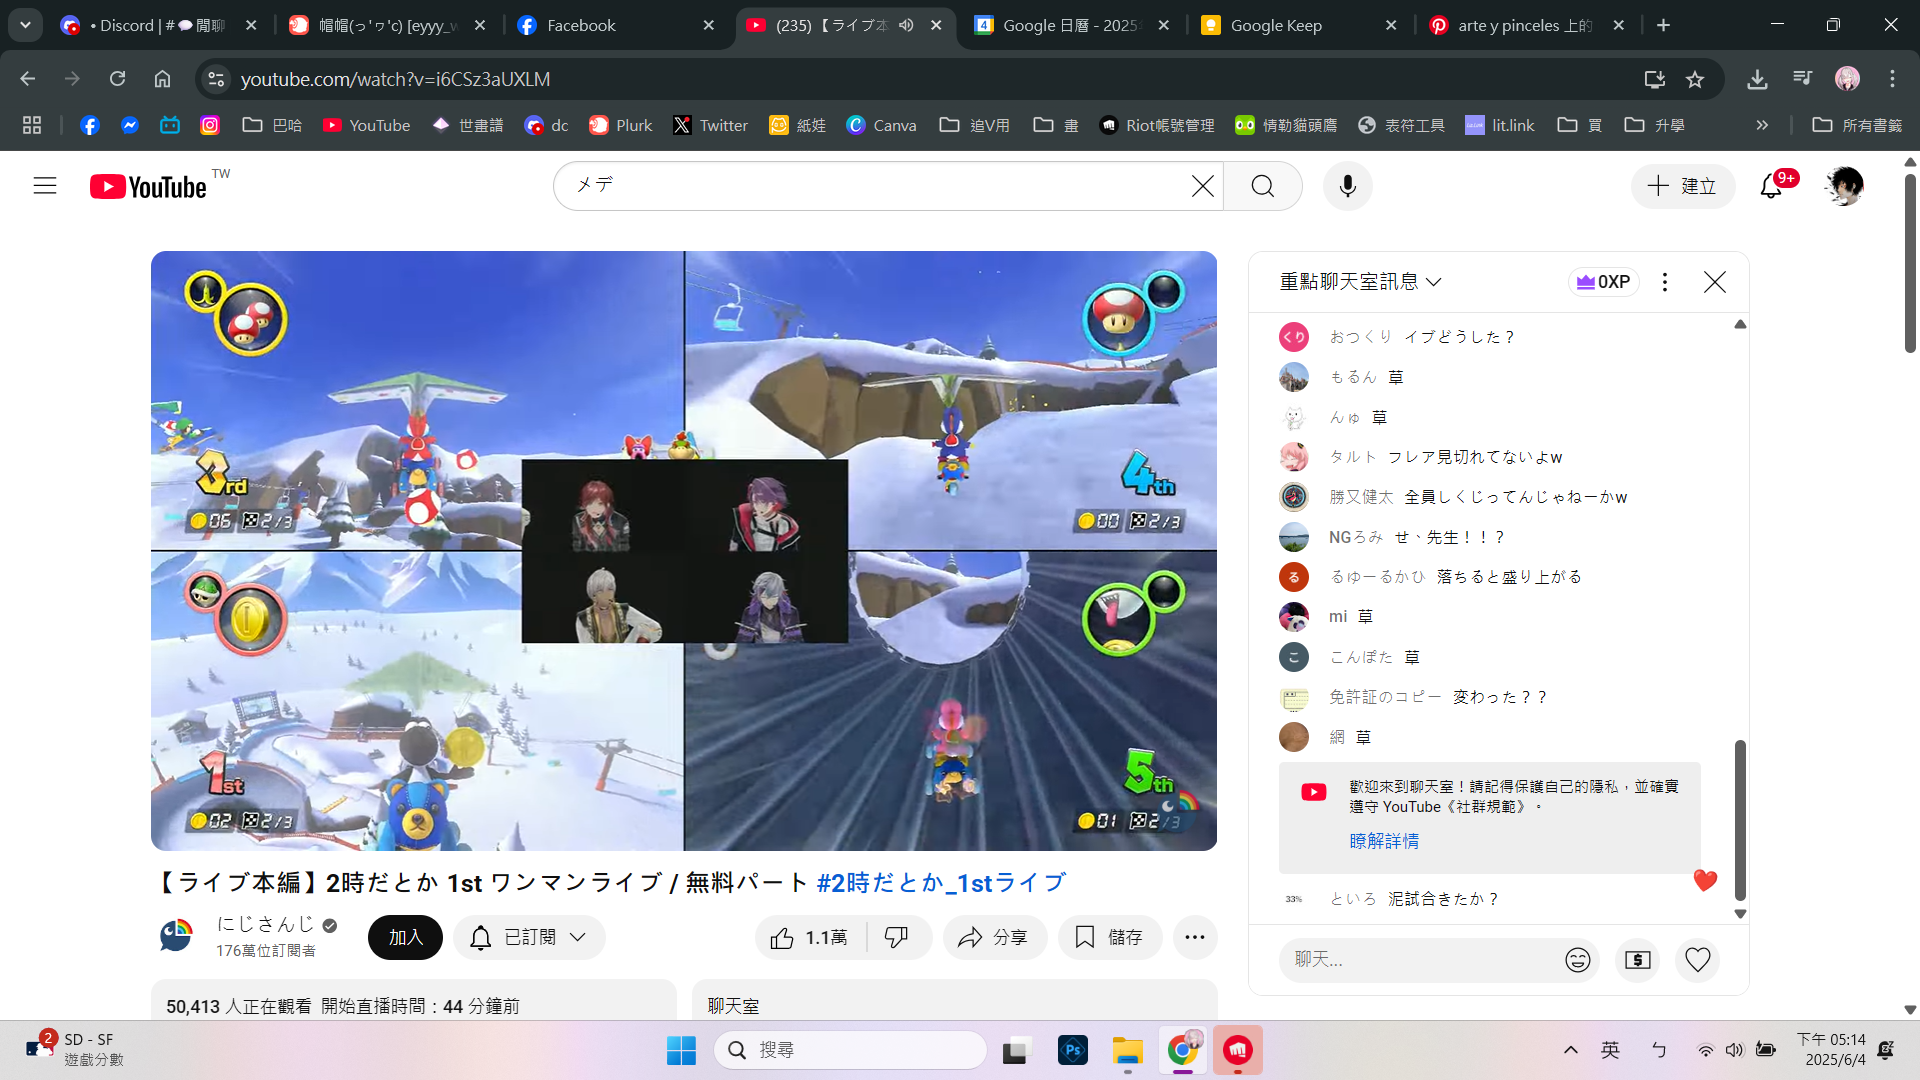Save video to playlist with 儲存

(1110, 937)
